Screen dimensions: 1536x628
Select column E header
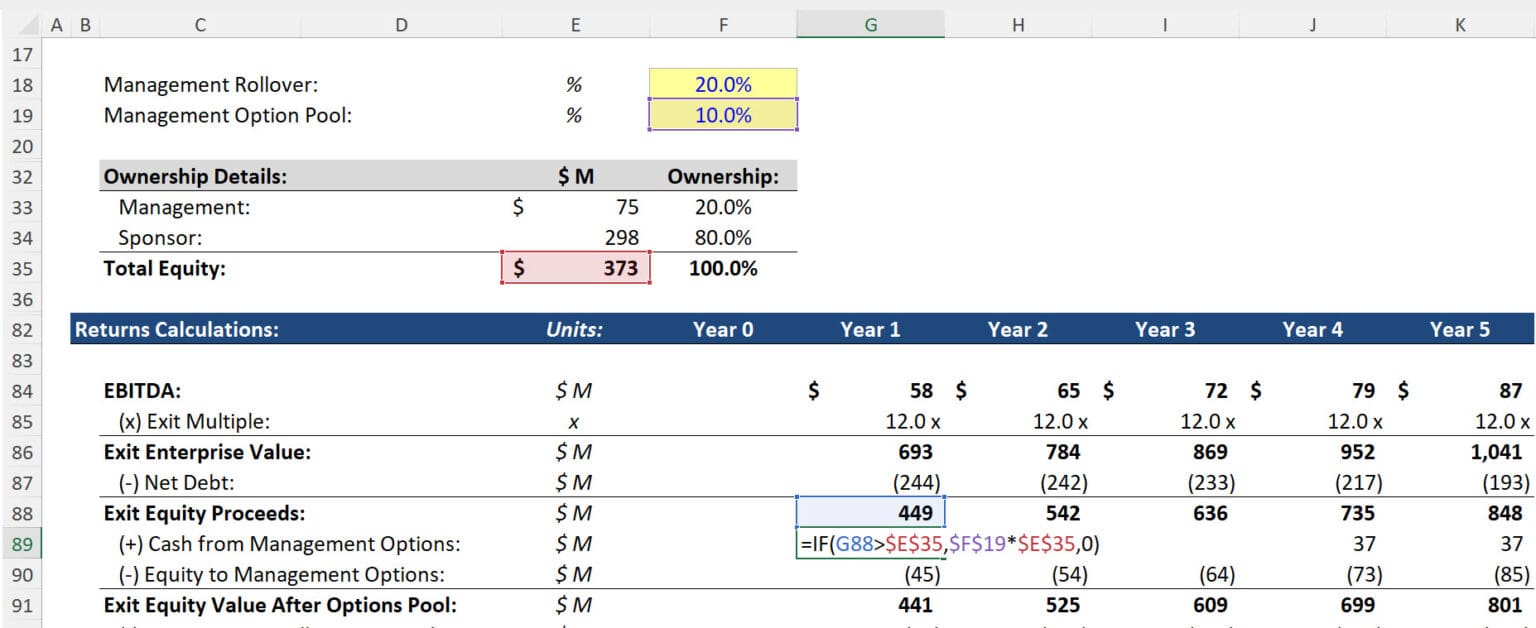[576, 23]
